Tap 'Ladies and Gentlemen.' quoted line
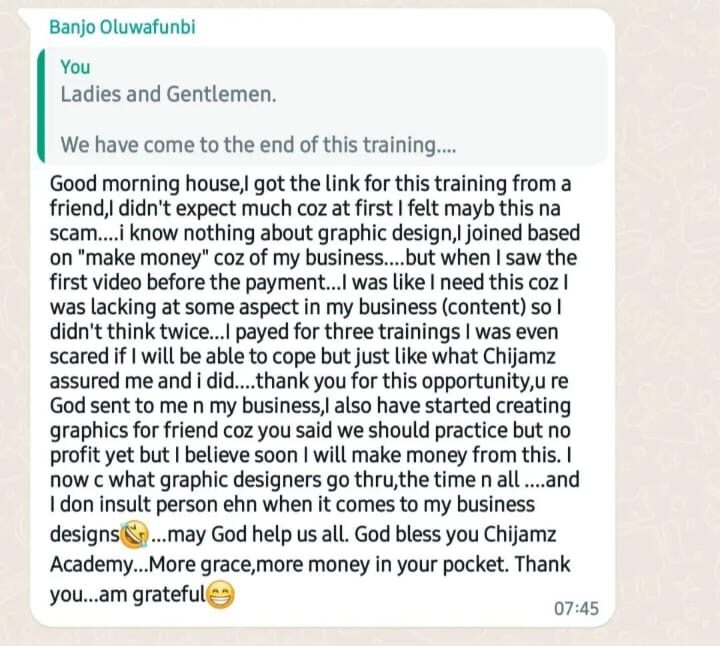The width and height of the screenshot is (720, 646). (x=169, y=95)
